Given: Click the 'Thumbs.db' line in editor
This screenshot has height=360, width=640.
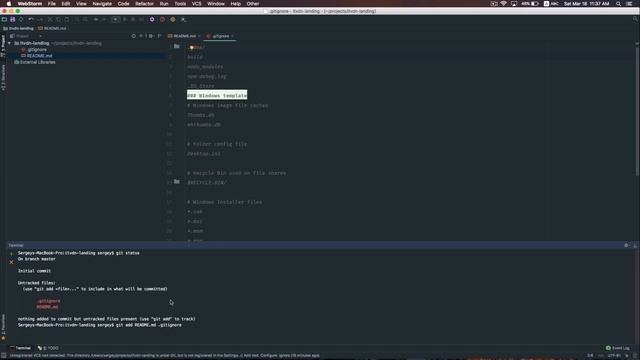Looking at the screenshot, I should (x=201, y=115).
